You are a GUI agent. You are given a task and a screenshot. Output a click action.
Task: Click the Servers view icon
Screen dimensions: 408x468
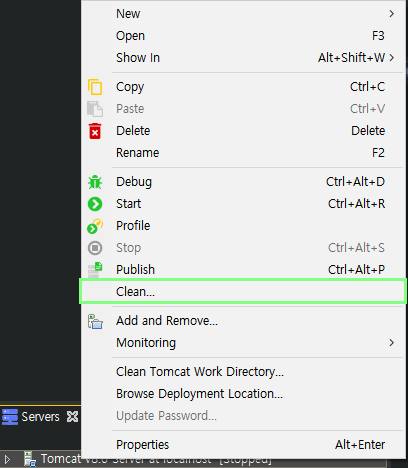[10, 417]
